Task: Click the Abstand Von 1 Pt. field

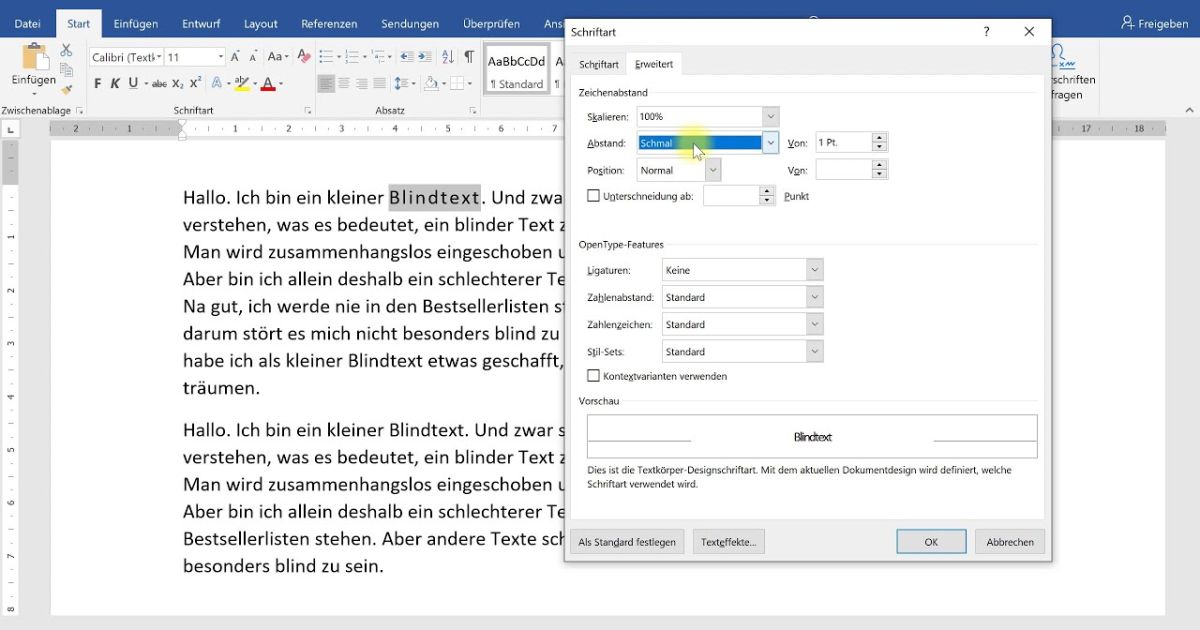Action: pos(843,143)
